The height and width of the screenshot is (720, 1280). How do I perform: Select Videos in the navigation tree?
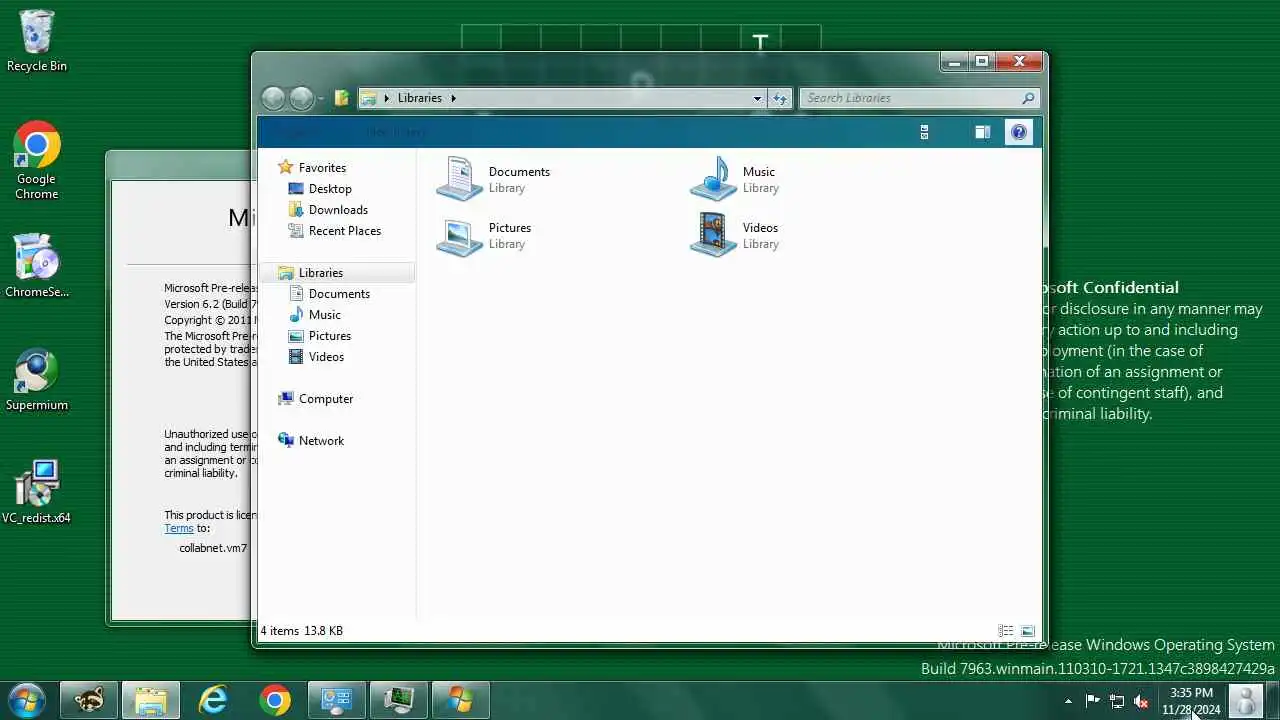coord(326,357)
